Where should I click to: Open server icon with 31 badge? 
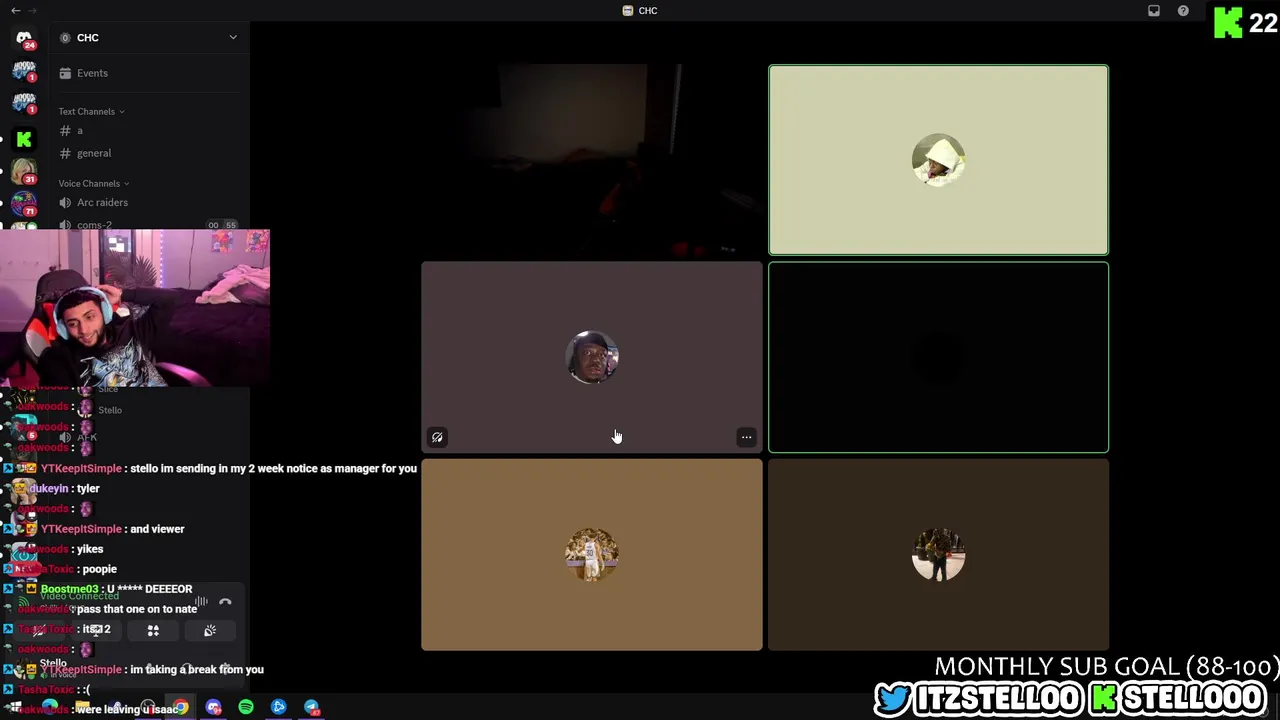coord(24,172)
